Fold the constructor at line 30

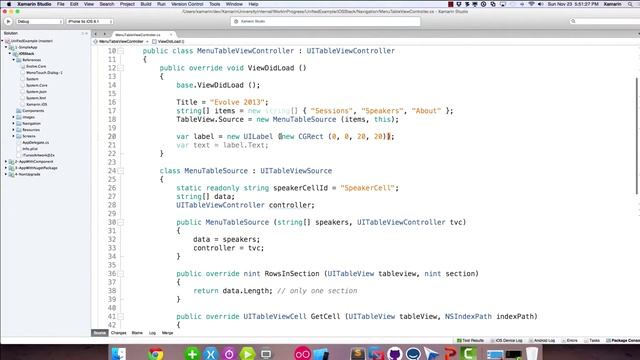coord(121,222)
